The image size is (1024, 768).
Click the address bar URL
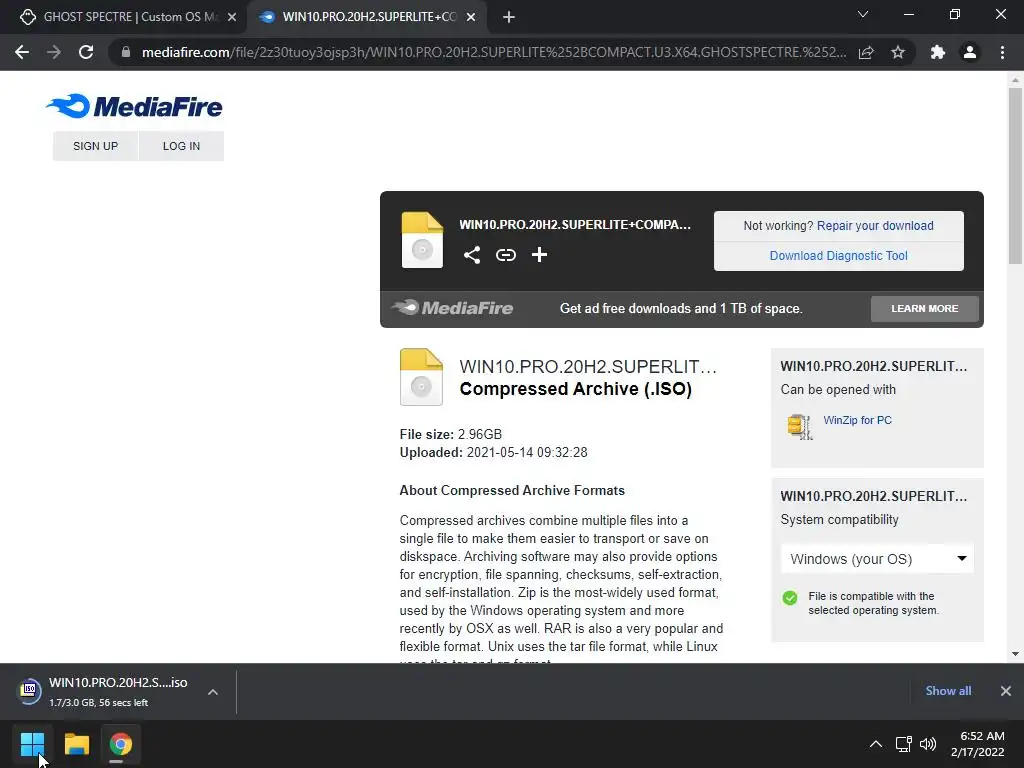click(x=494, y=52)
